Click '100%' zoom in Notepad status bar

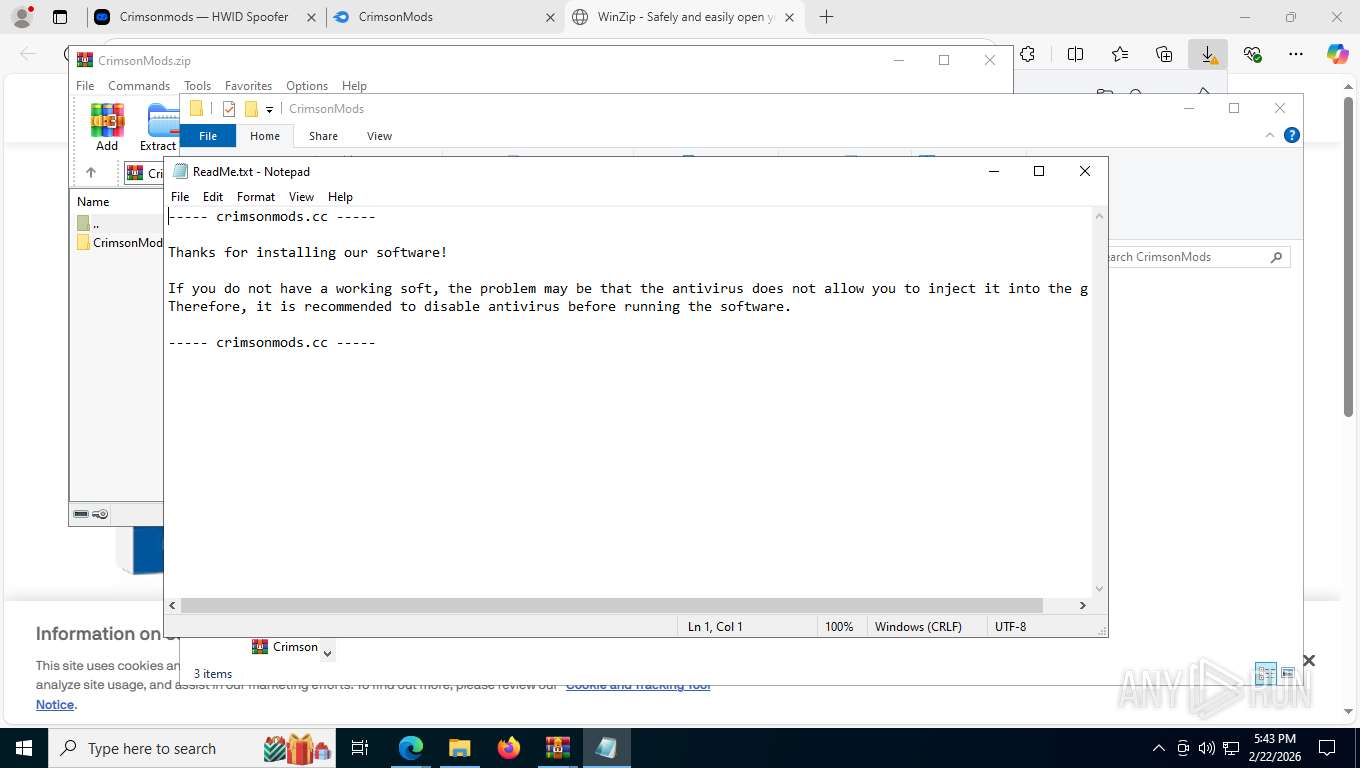839,627
